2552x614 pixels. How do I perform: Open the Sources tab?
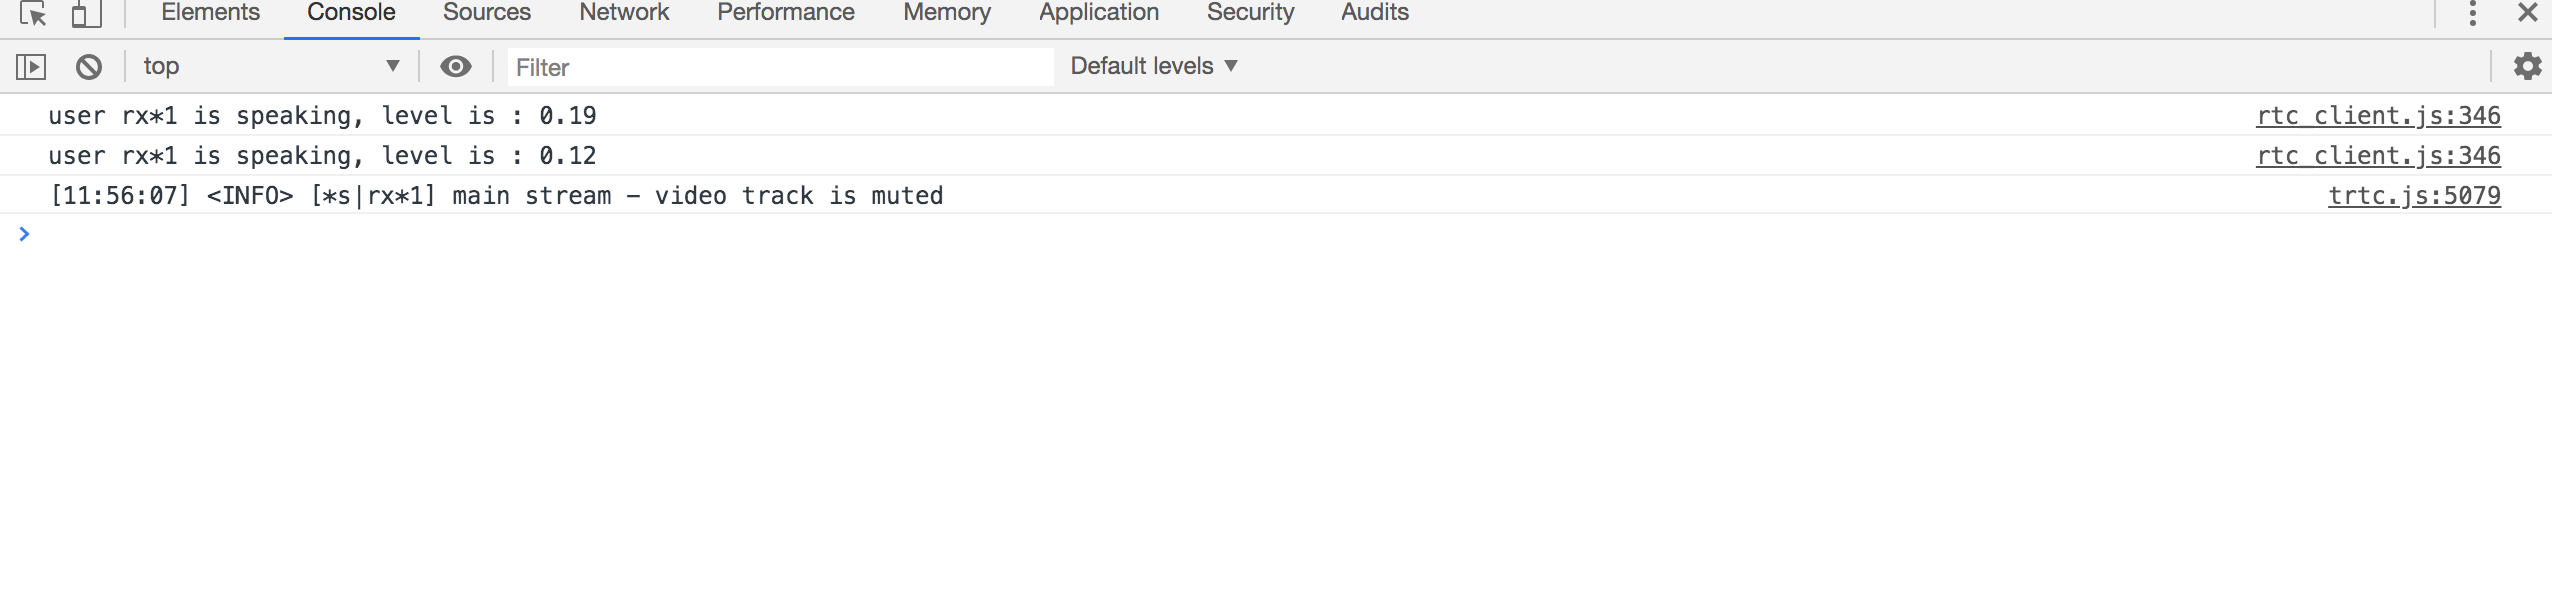pyautogui.click(x=487, y=13)
